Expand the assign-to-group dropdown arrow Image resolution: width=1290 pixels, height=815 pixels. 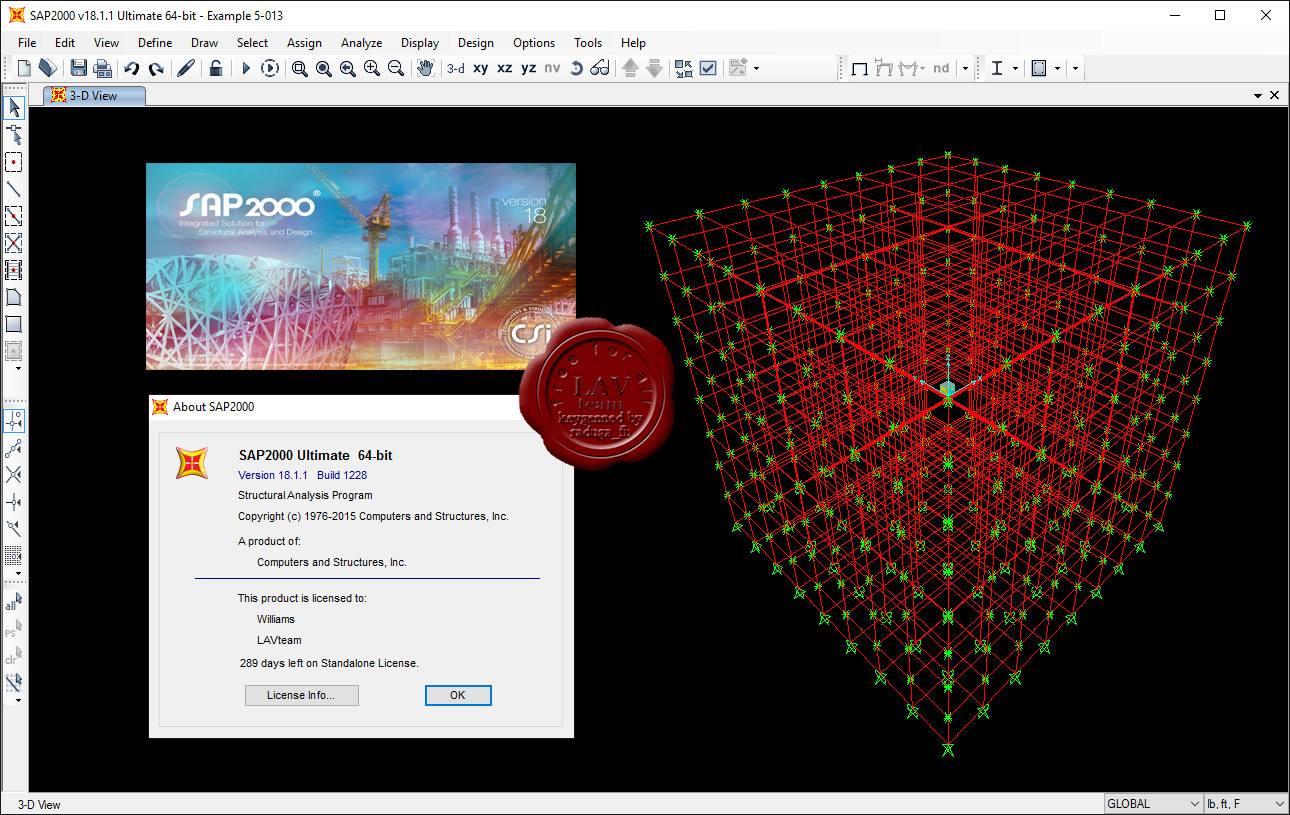point(756,68)
